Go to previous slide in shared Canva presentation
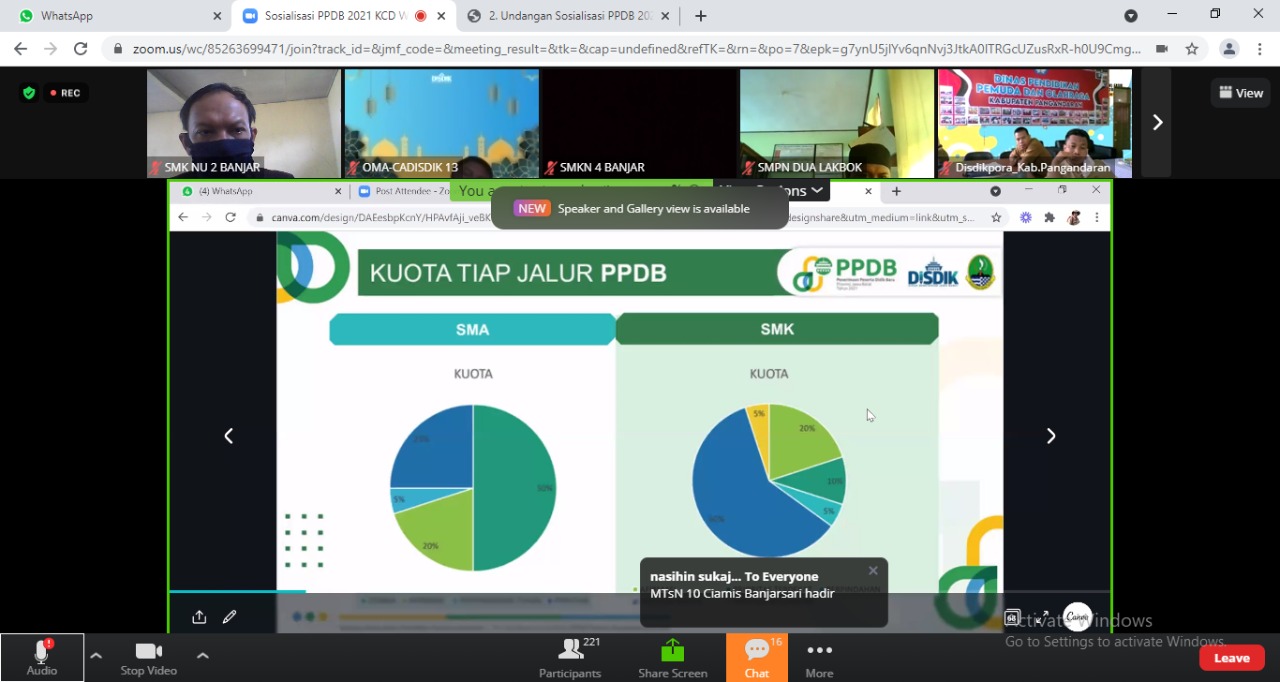1280x682 pixels. 228,436
